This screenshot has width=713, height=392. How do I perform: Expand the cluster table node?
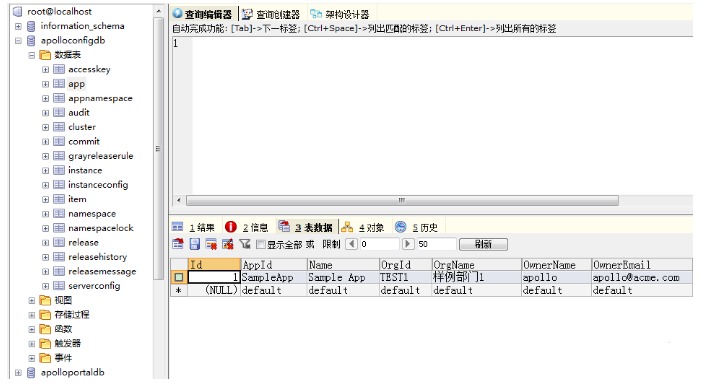[45, 127]
